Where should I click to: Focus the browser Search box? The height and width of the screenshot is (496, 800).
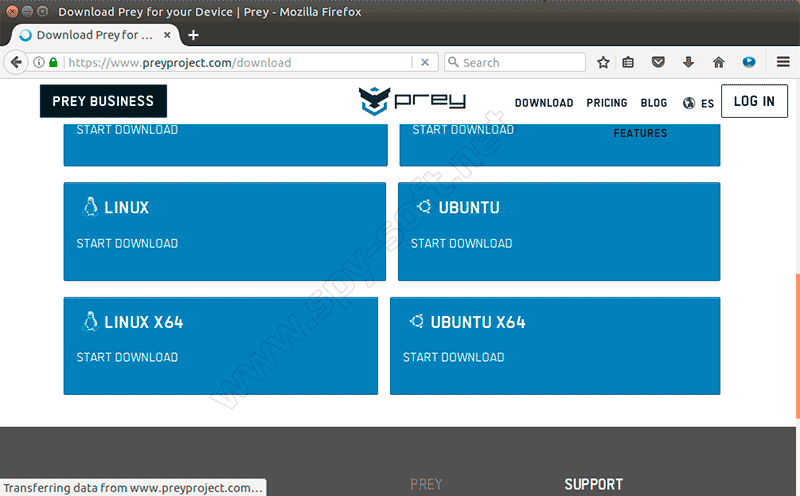tap(514, 62)
